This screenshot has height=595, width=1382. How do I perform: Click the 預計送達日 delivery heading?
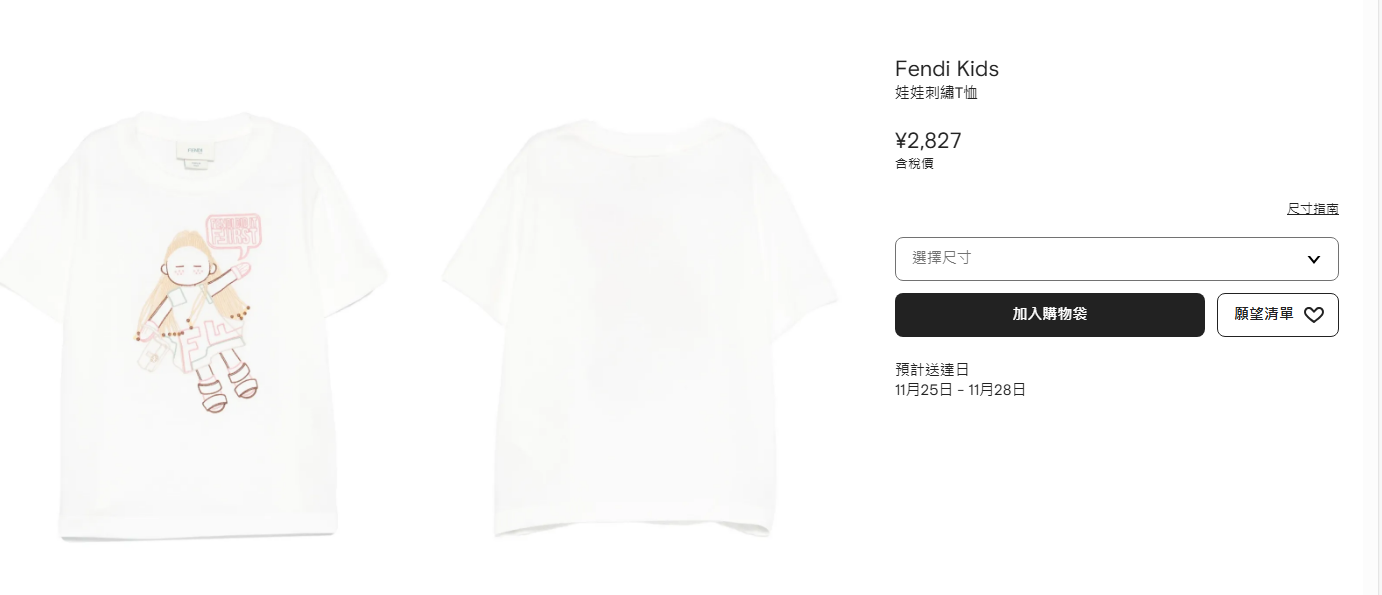coord(932,369)
